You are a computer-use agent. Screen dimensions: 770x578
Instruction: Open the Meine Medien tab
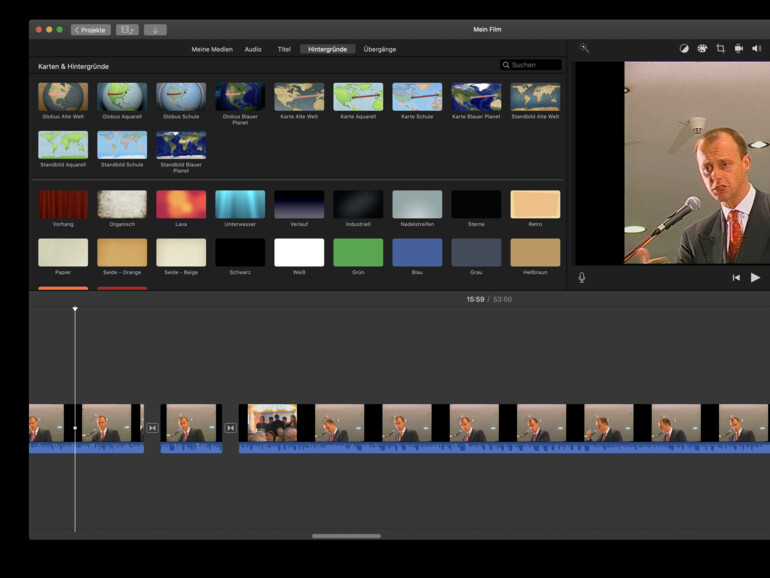click(x=212, y=49)
